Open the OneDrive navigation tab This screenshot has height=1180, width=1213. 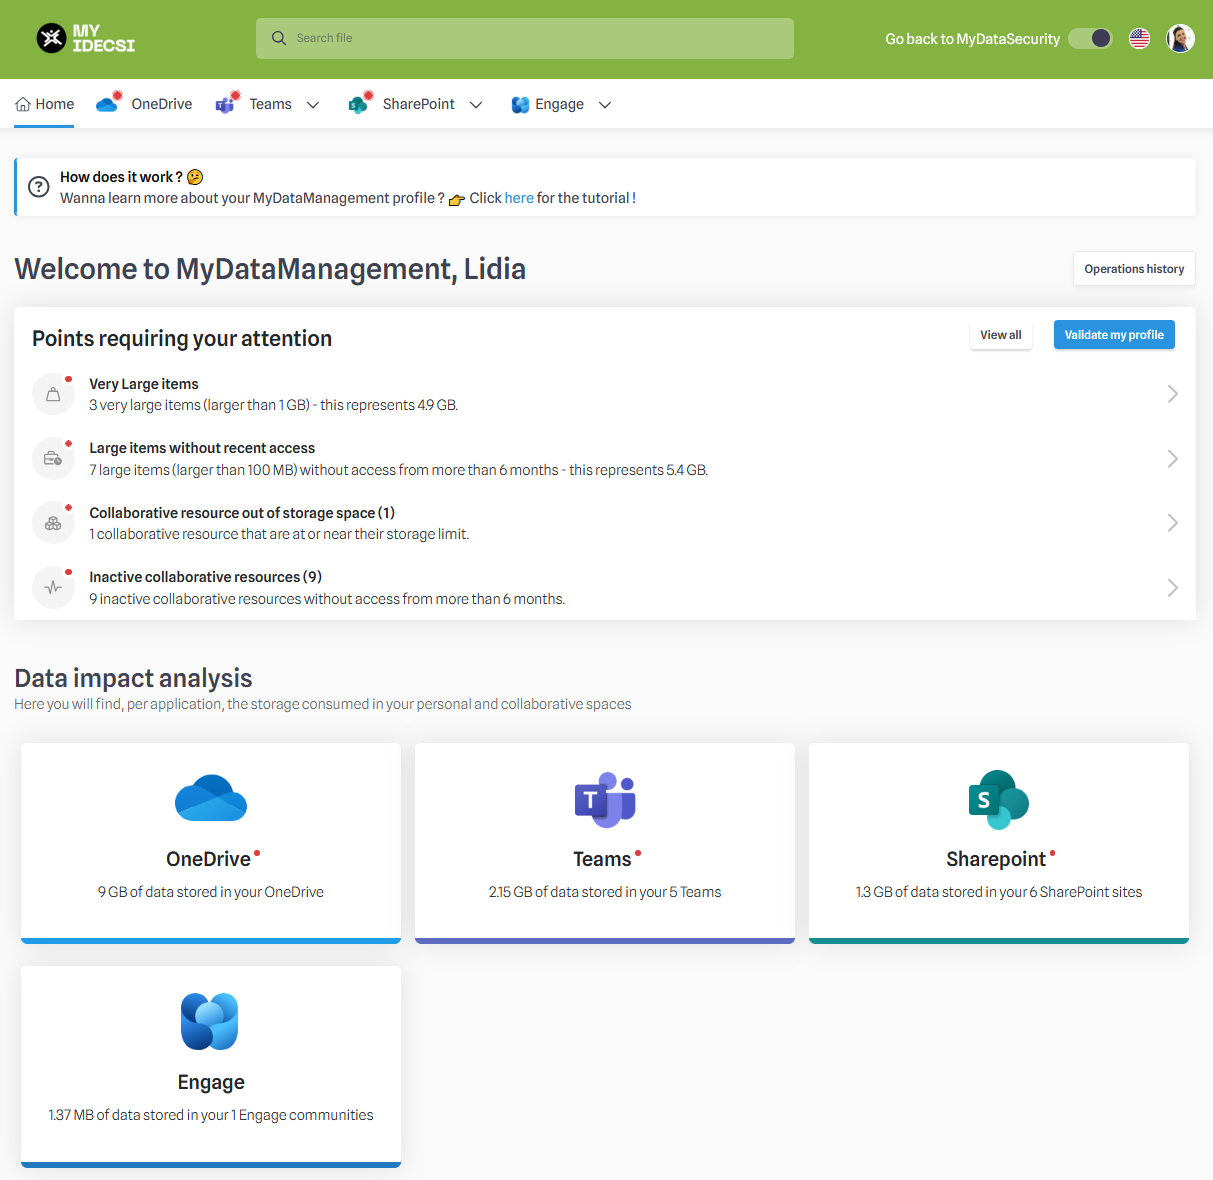(145, 104)
